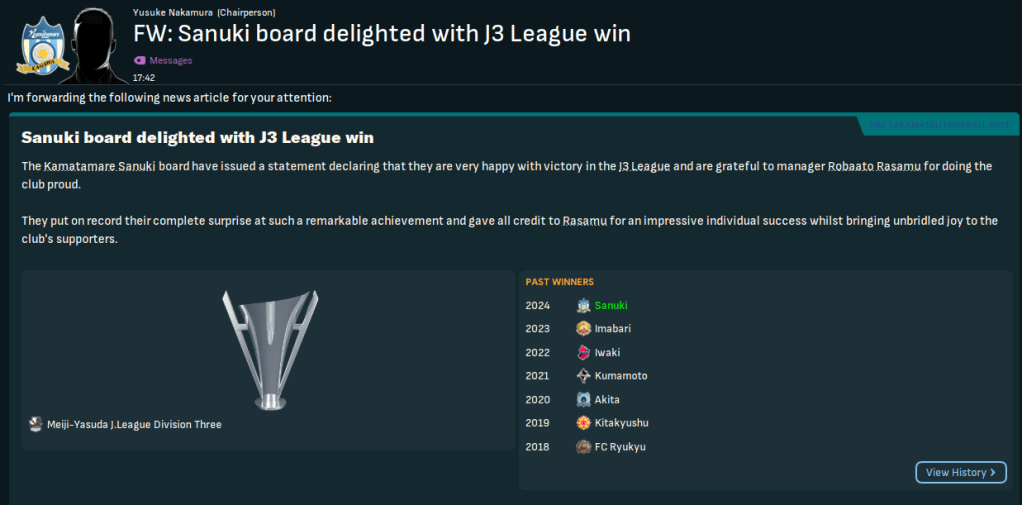1022x505 pixels.
Task: Open the FC Ryukyu club badge for 2018
Action: pyautogui.click(x=584, y=447)
